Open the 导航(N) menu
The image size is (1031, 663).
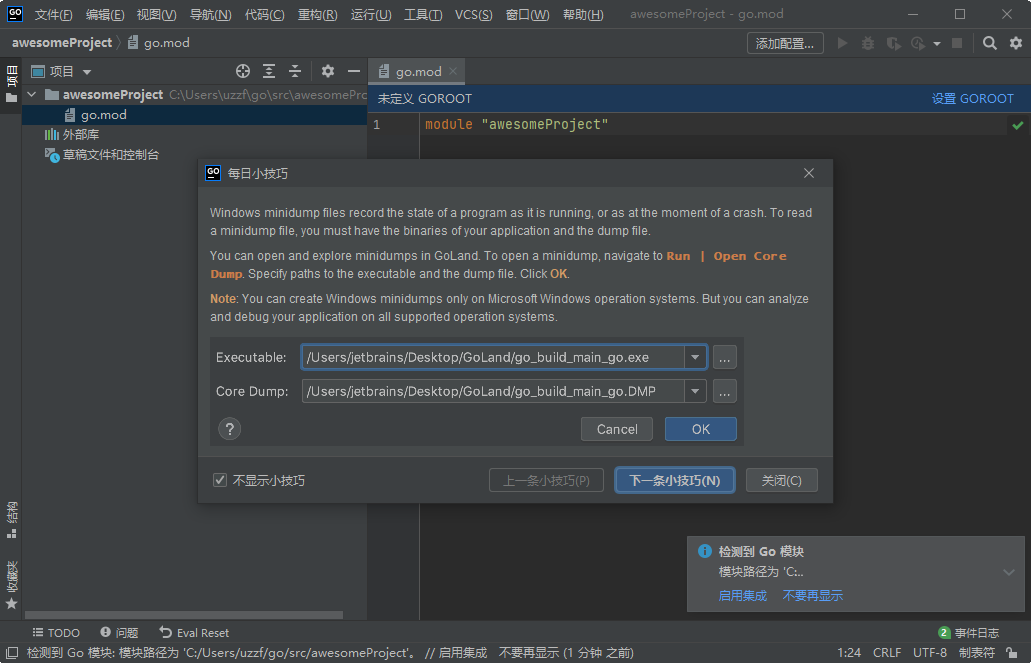[210, 14]
